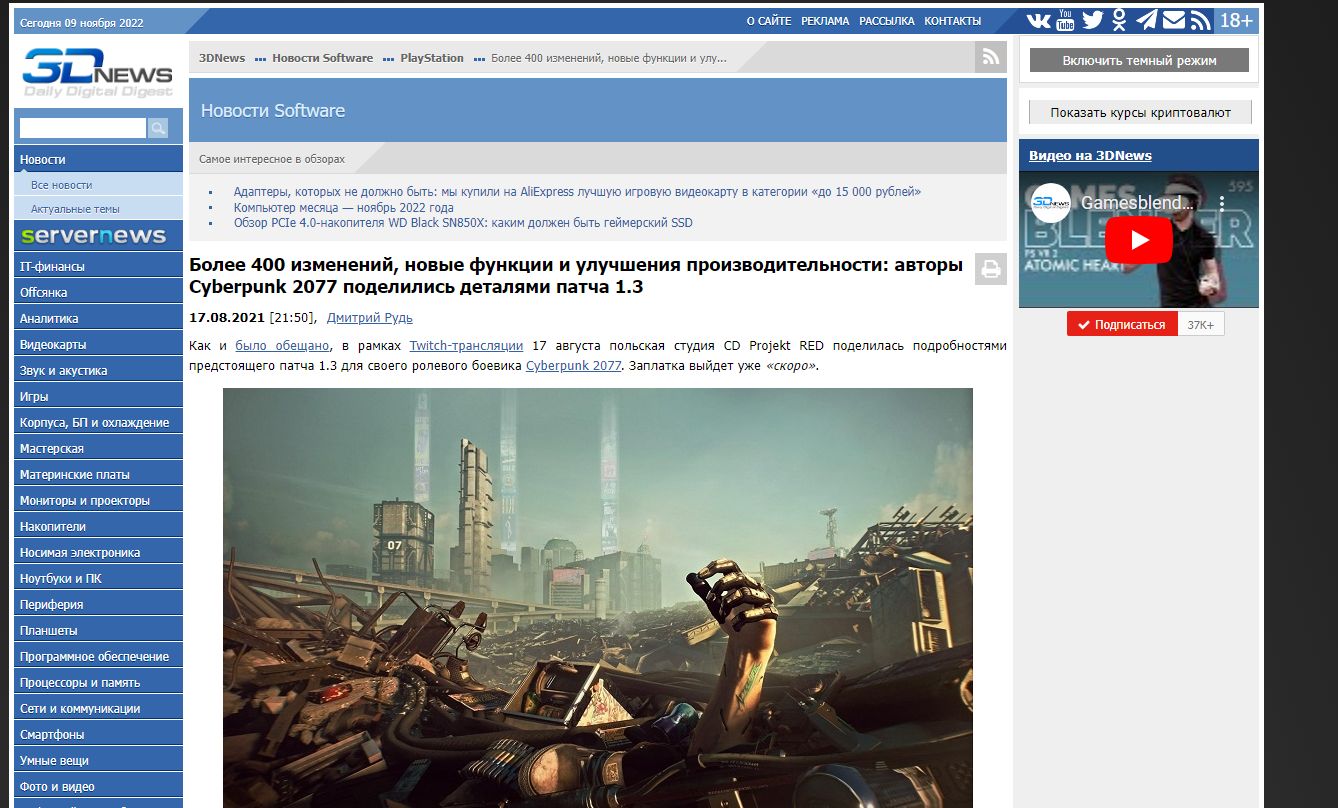Click author link Дмитрий Рудь
The width and height of the screenshot is (1338, 808).
[369, 318]
